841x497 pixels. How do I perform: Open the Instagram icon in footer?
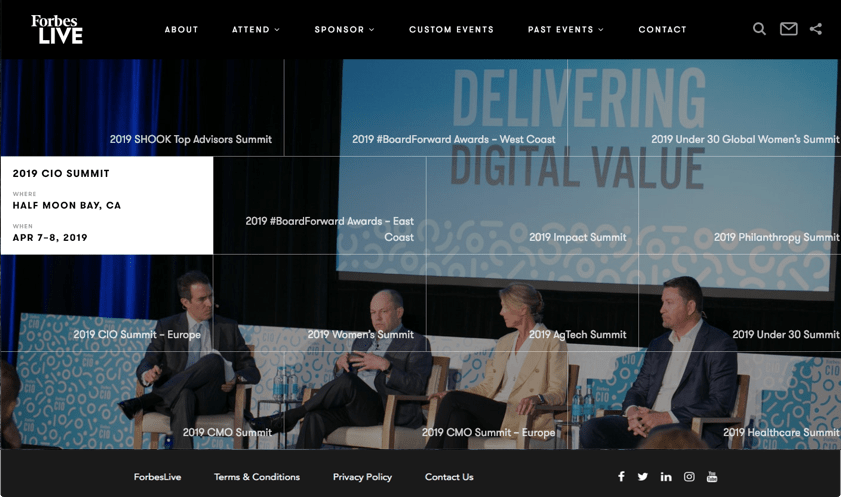[x=689, y=477]
